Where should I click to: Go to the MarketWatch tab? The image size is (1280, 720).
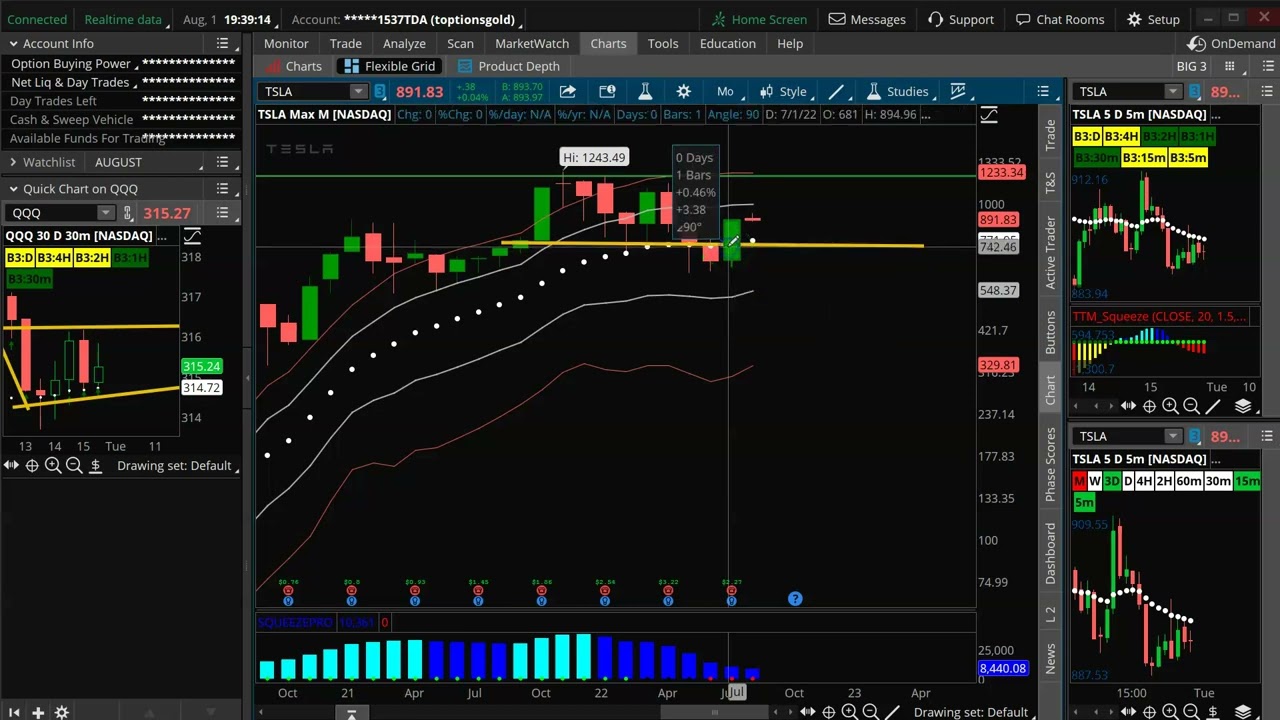532,44
